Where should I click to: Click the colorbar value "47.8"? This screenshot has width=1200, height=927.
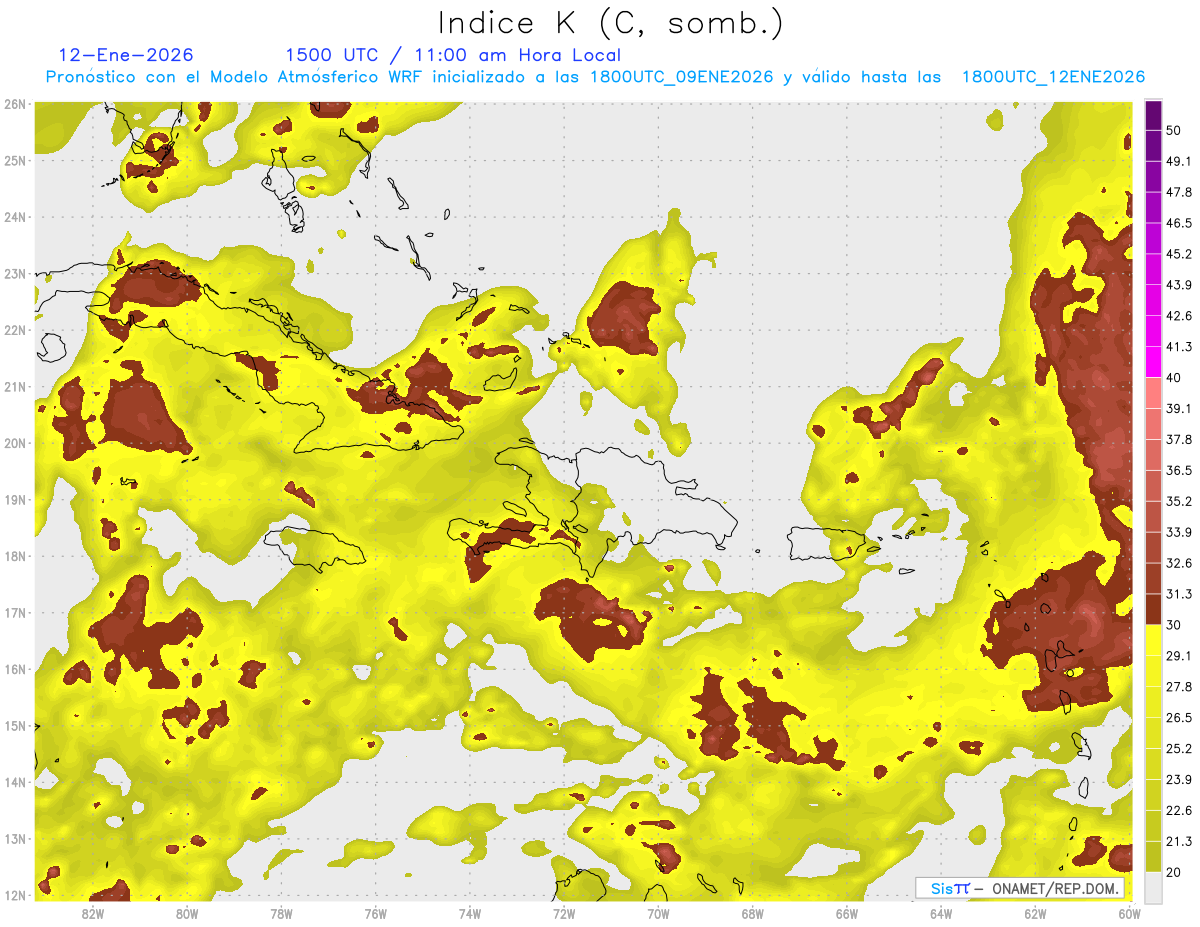(x=1178, y=192)
